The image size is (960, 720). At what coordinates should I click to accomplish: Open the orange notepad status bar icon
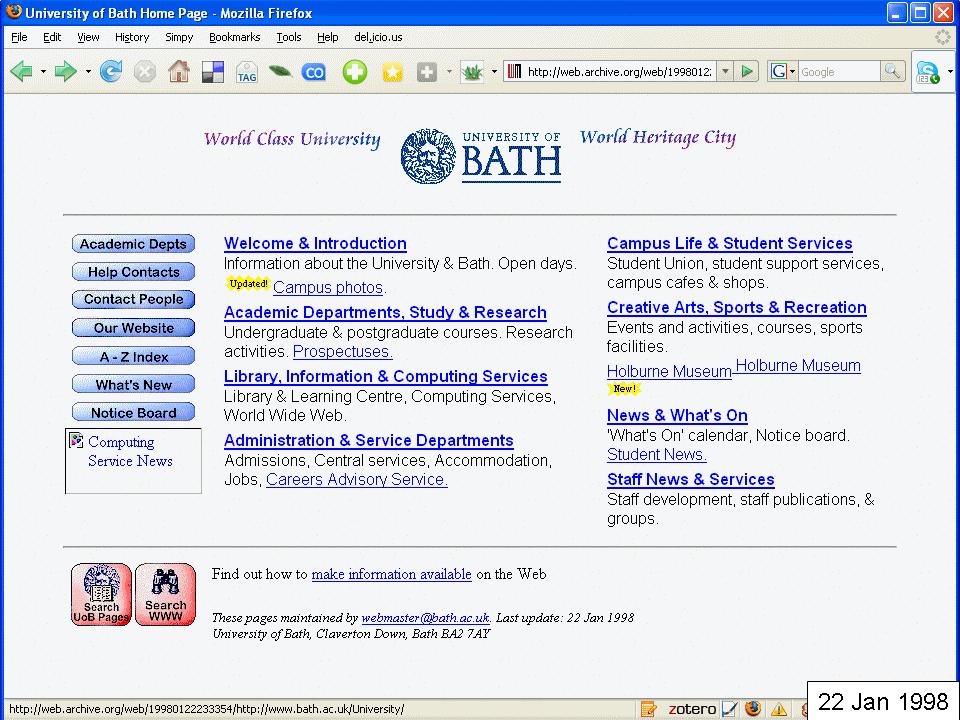(x=648, y=709)
